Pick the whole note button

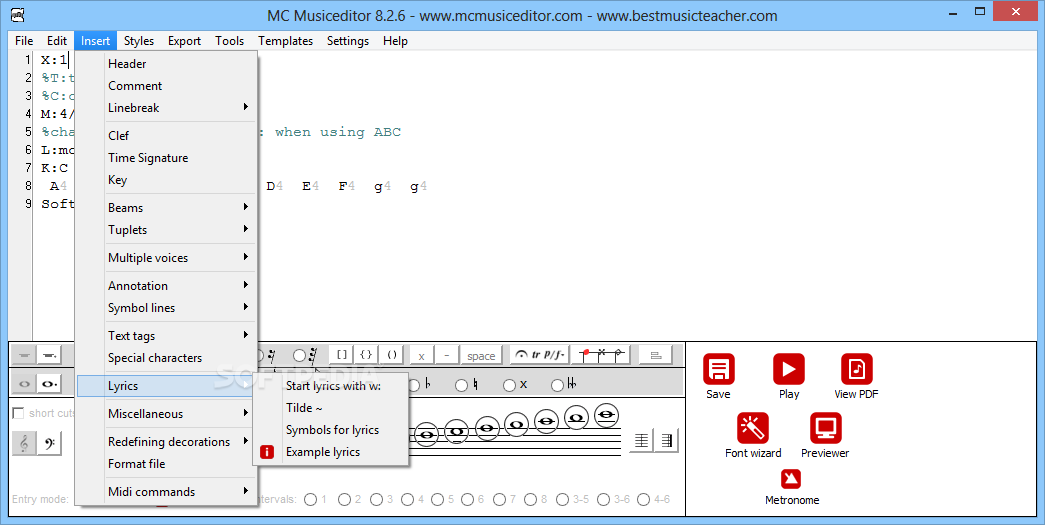pos(24,384)
